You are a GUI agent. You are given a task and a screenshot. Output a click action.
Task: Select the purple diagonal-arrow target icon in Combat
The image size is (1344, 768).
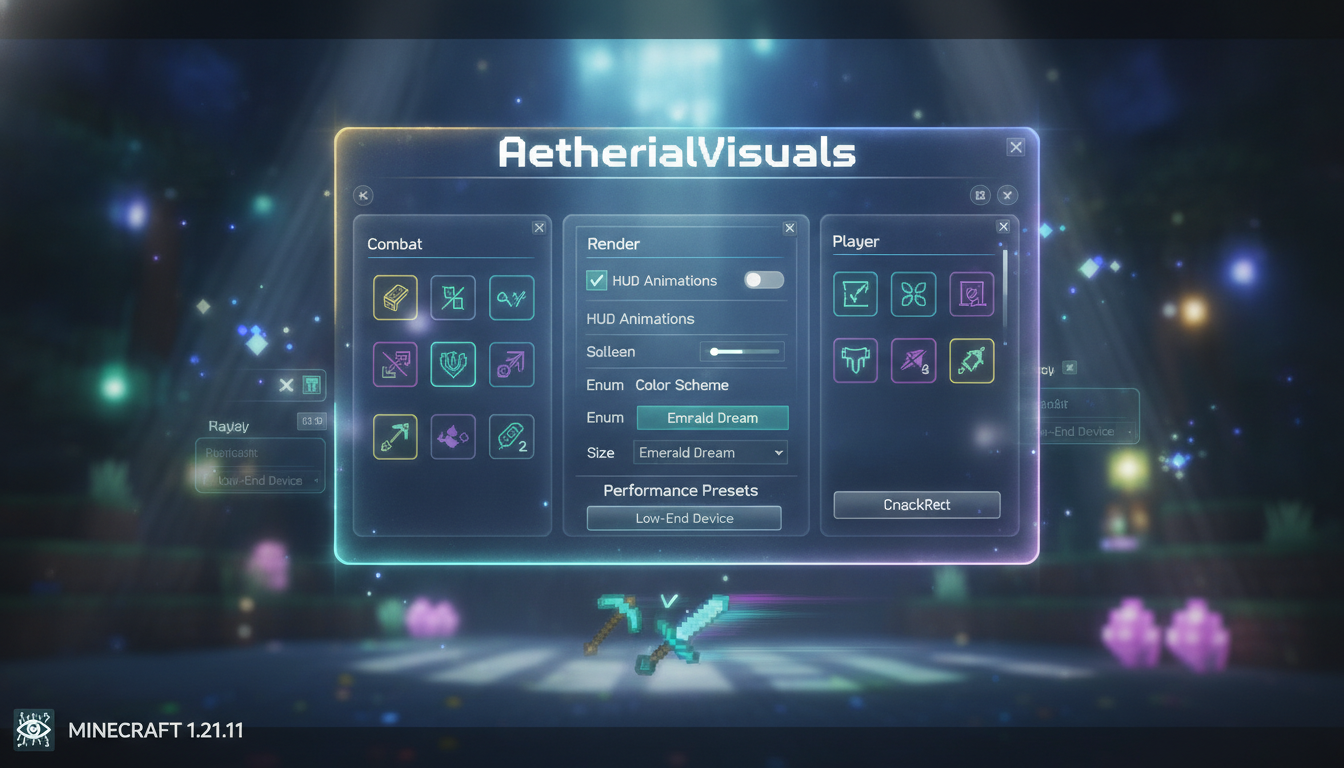coord(512,364)
